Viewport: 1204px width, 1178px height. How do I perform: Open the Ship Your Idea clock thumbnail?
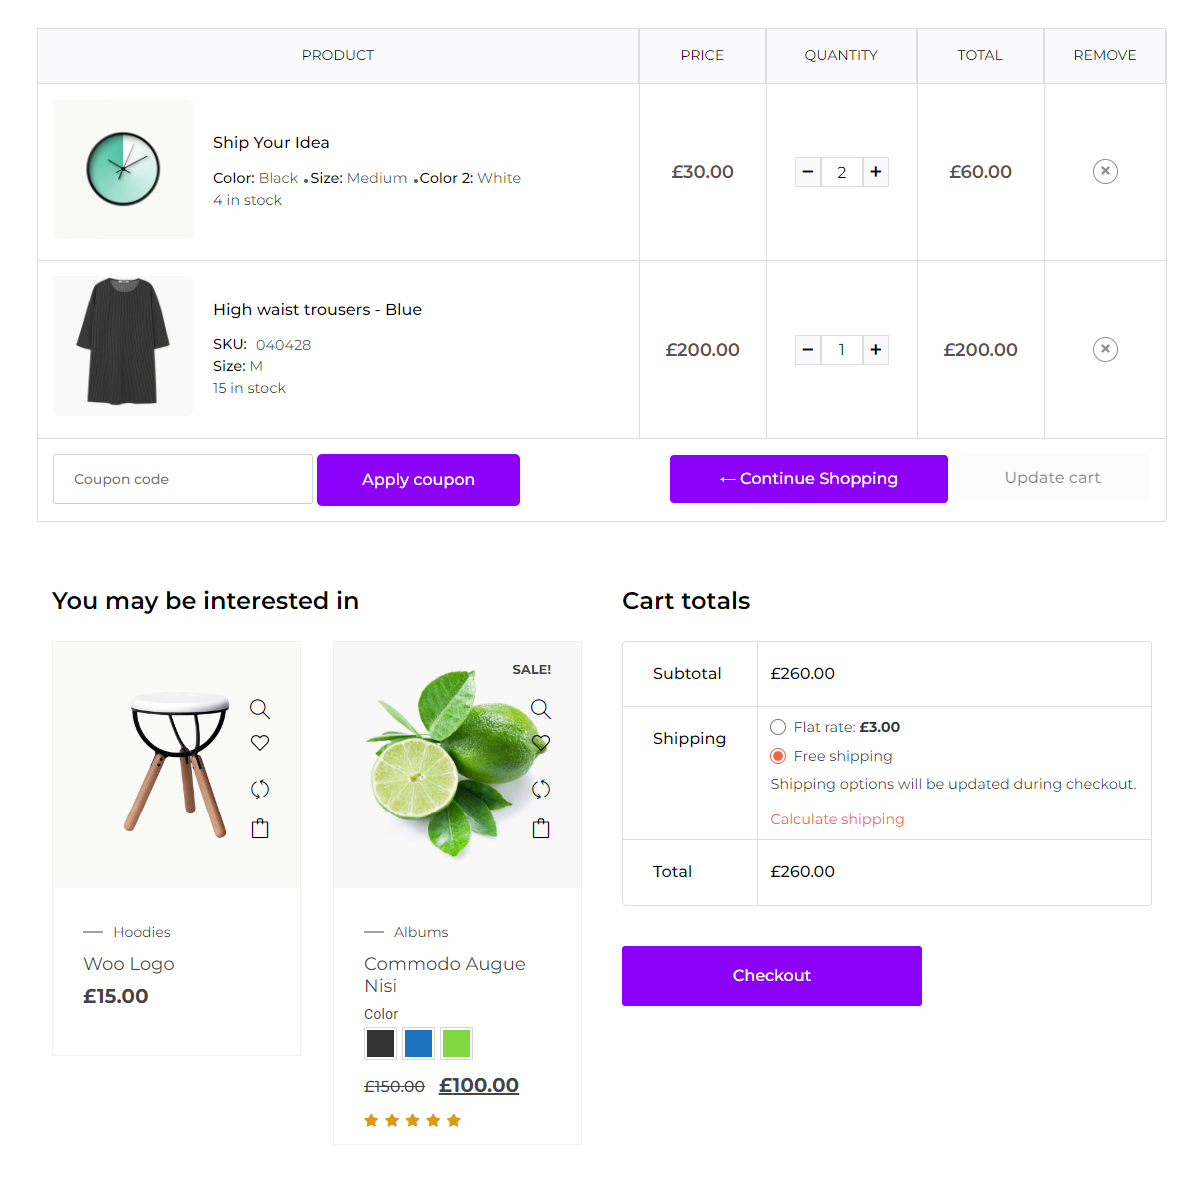click(x=123, y=169)
